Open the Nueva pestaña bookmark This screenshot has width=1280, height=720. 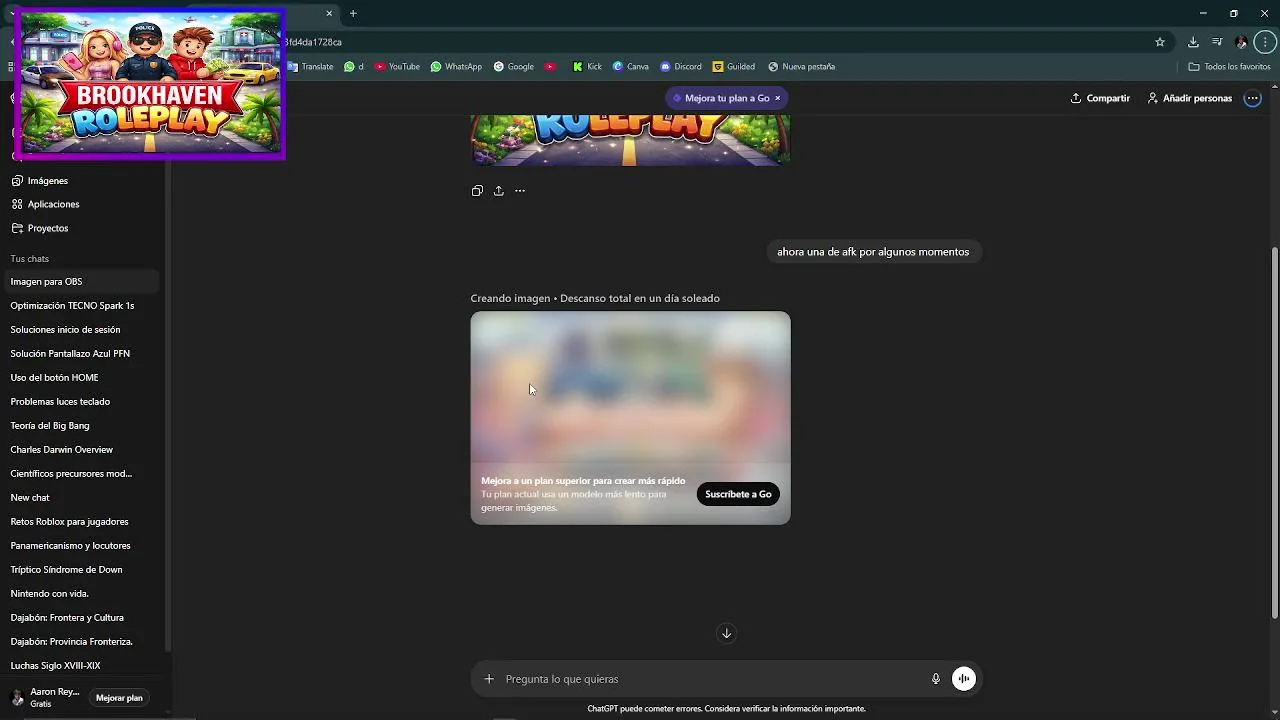pyautogui.click(x=801, y=67)
